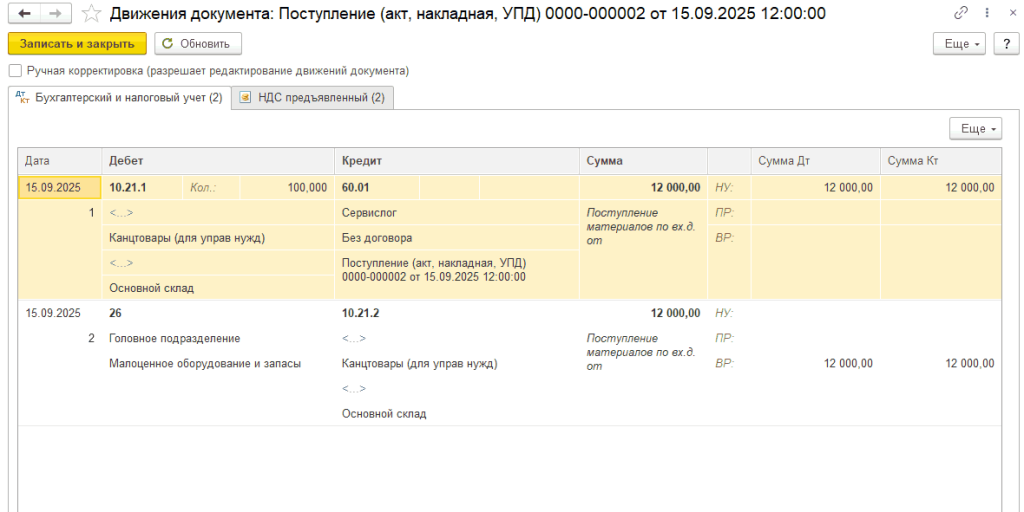The width and height of the screenshot is (1024, 512).
Task: Select the date cell of entry 1
Action: coord(60,188)
